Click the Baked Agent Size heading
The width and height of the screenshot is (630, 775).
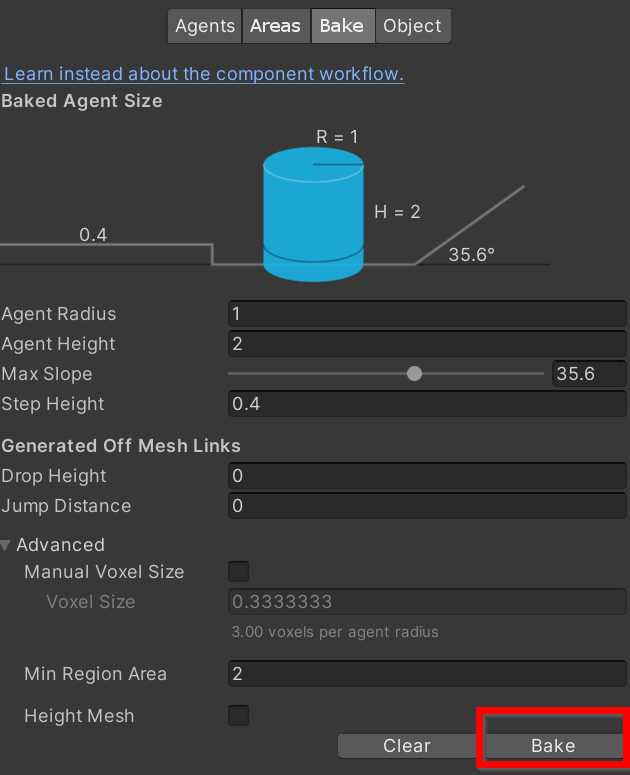82,101
